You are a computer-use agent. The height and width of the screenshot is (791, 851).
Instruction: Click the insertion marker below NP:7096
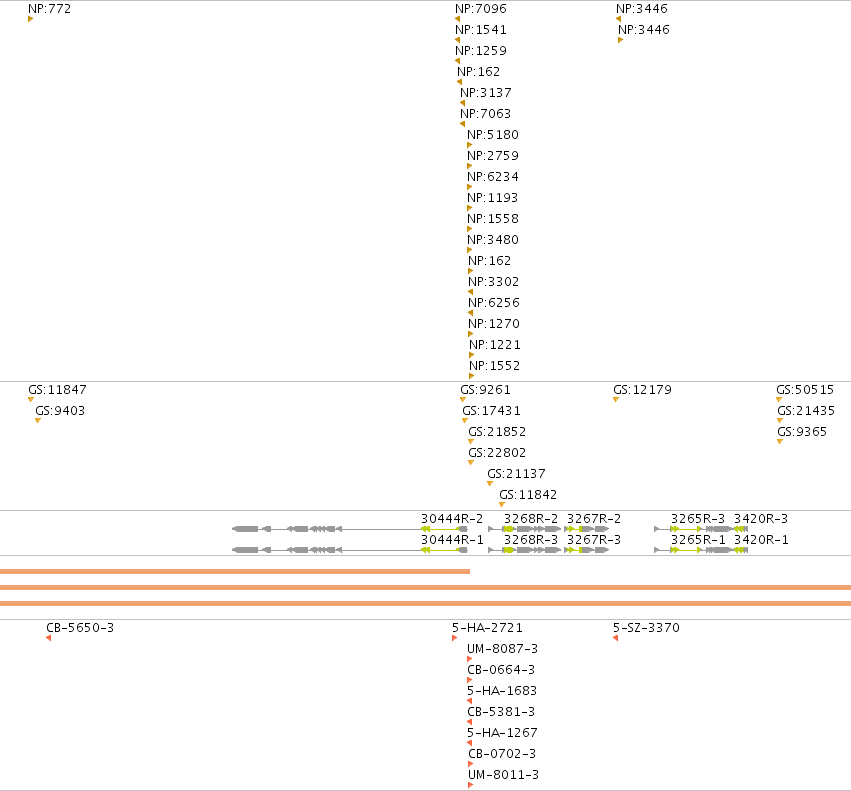[x=458, y=19]
